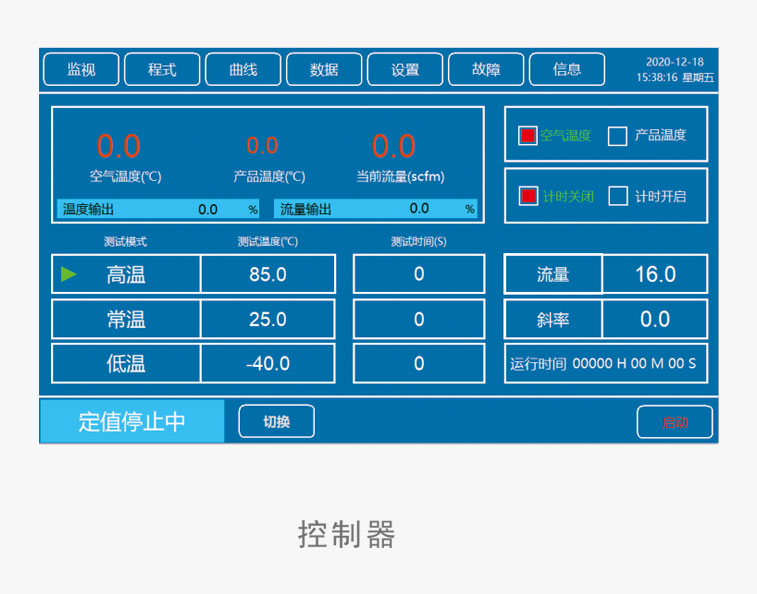This screenshot has height=594, width=757.
Task: Click the 流量 flow label button
Action: point(553,274)
